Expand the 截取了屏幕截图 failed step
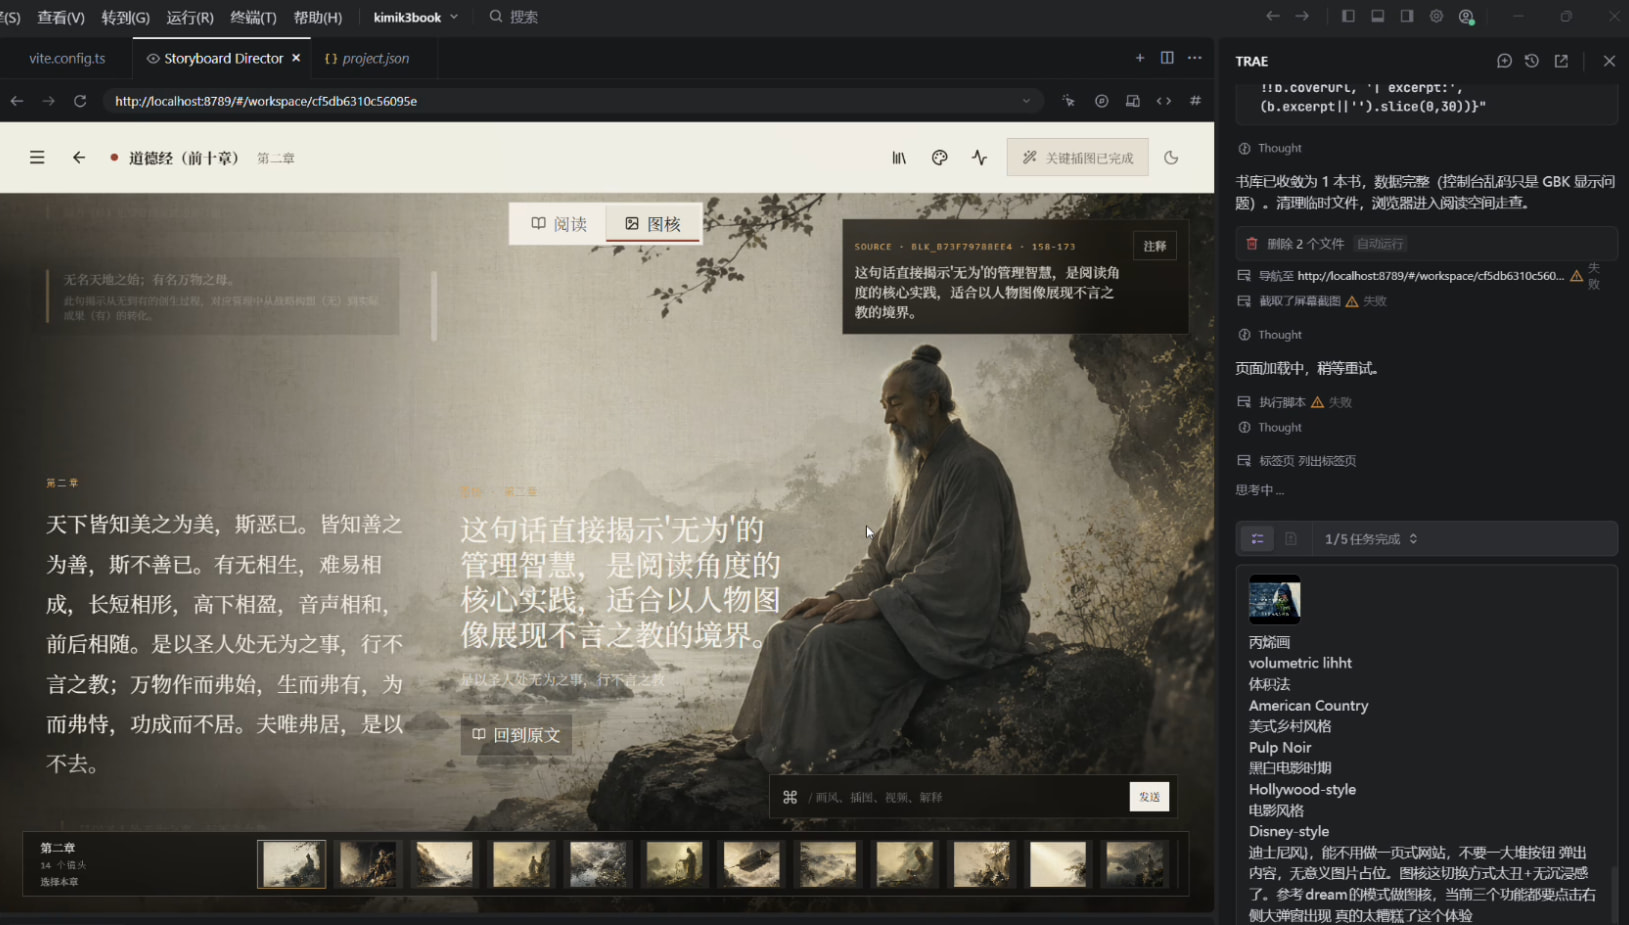 [x=1312, y=301]
